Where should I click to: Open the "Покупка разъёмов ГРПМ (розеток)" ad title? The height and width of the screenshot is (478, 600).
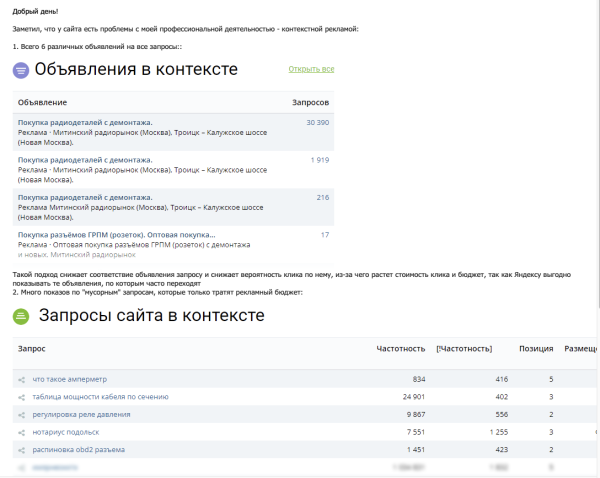(117, 235)
